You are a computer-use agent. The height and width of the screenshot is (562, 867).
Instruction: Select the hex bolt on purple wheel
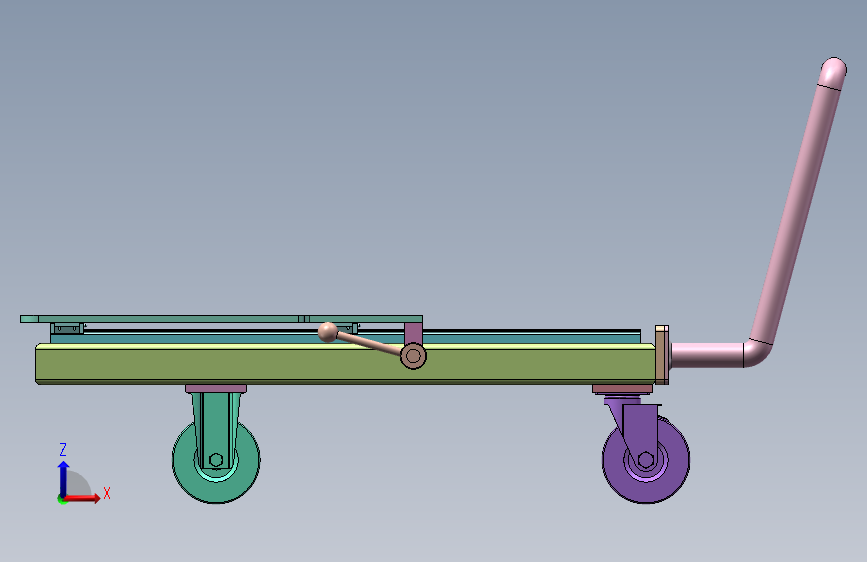[x=645, y=460]
